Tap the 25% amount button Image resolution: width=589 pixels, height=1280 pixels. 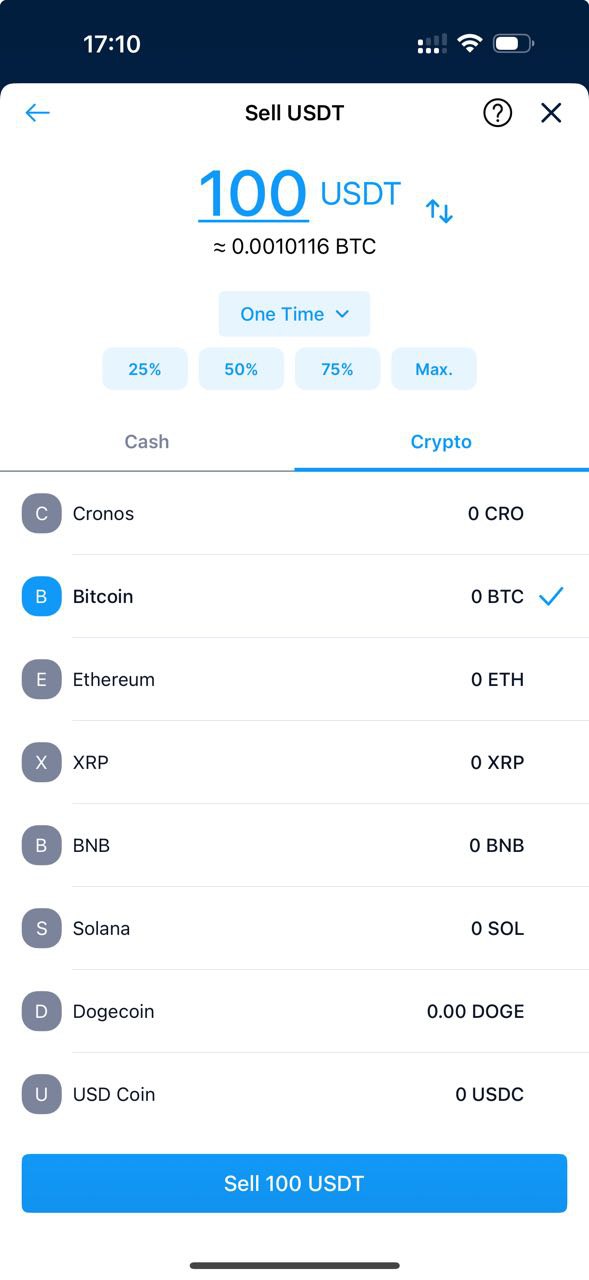click(145, 369)
